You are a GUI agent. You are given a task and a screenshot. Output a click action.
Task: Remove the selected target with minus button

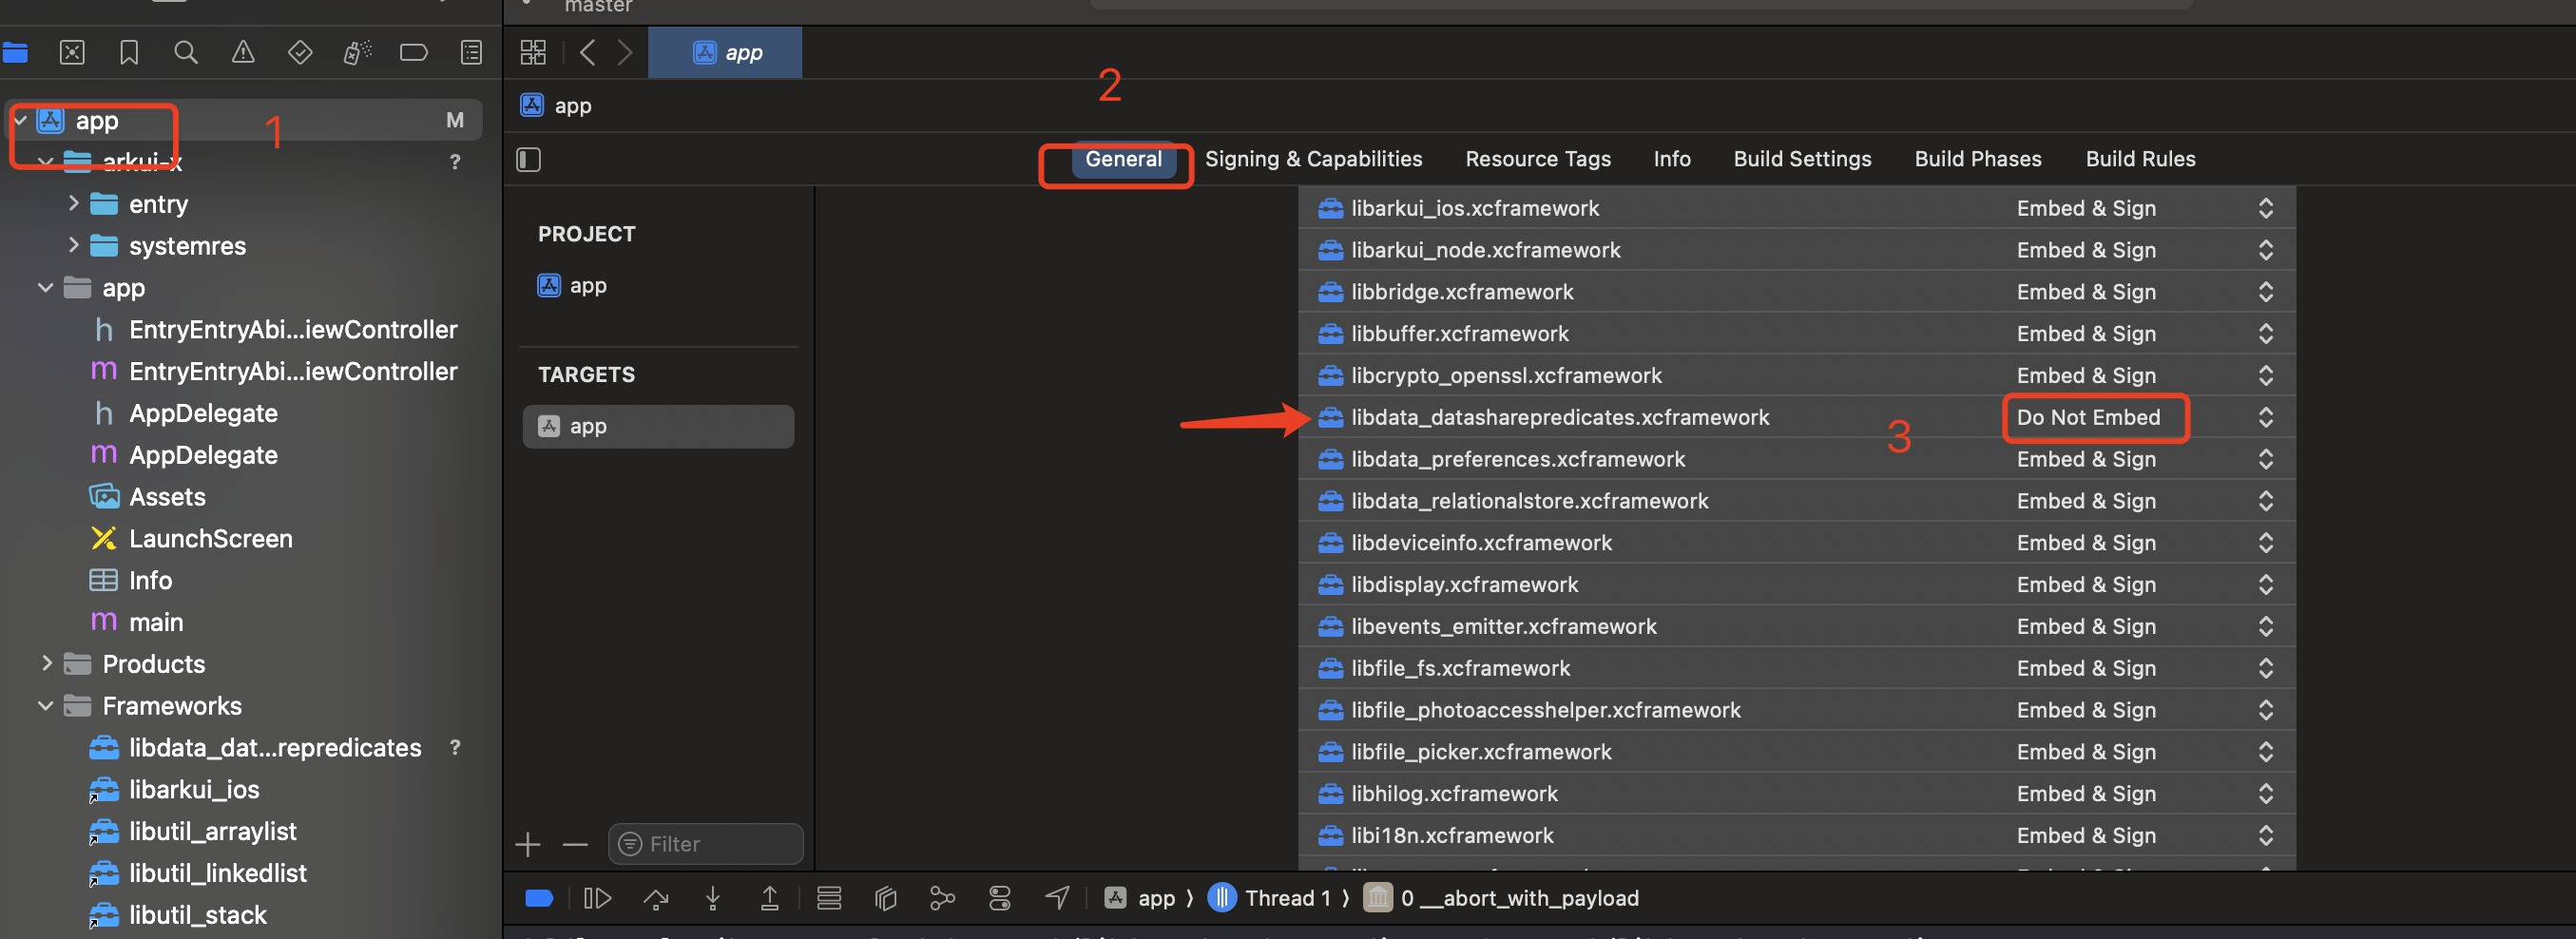[x=575, y=845]
